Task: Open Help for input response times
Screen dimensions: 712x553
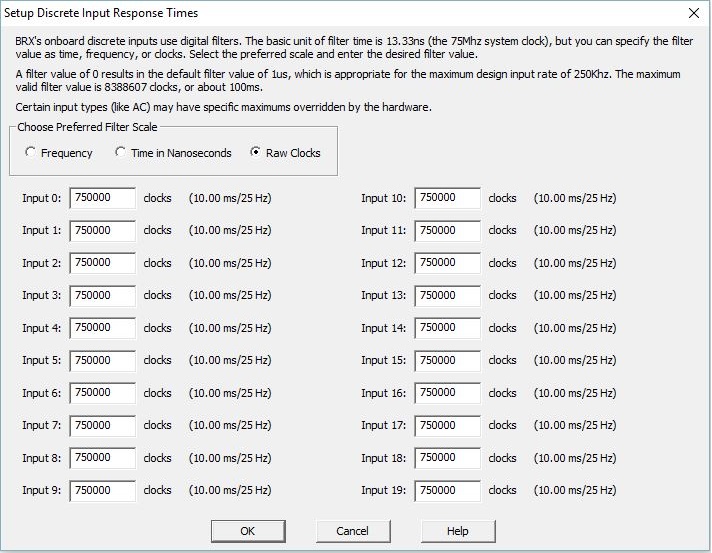Action: point(458,530)
